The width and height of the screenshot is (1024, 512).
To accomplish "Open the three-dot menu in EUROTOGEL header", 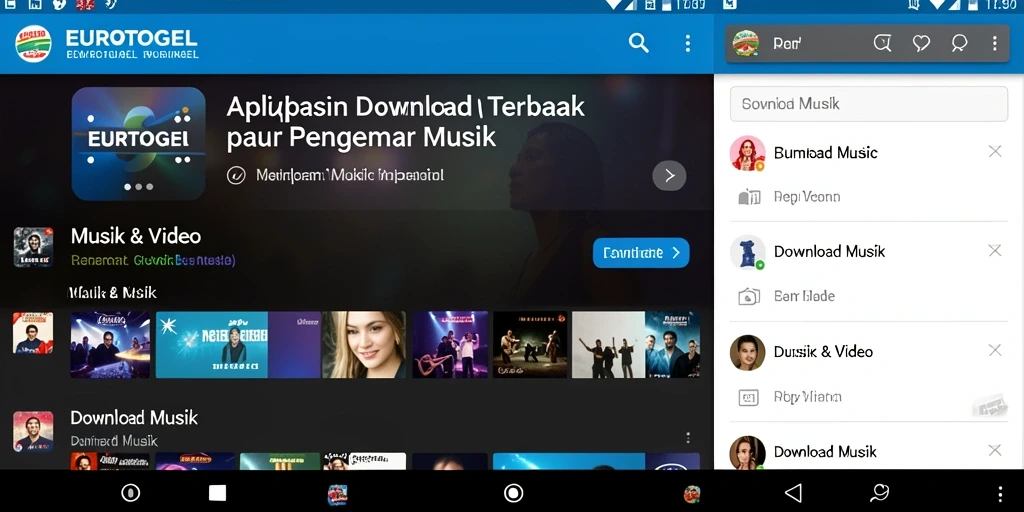I will click(687, 43).
